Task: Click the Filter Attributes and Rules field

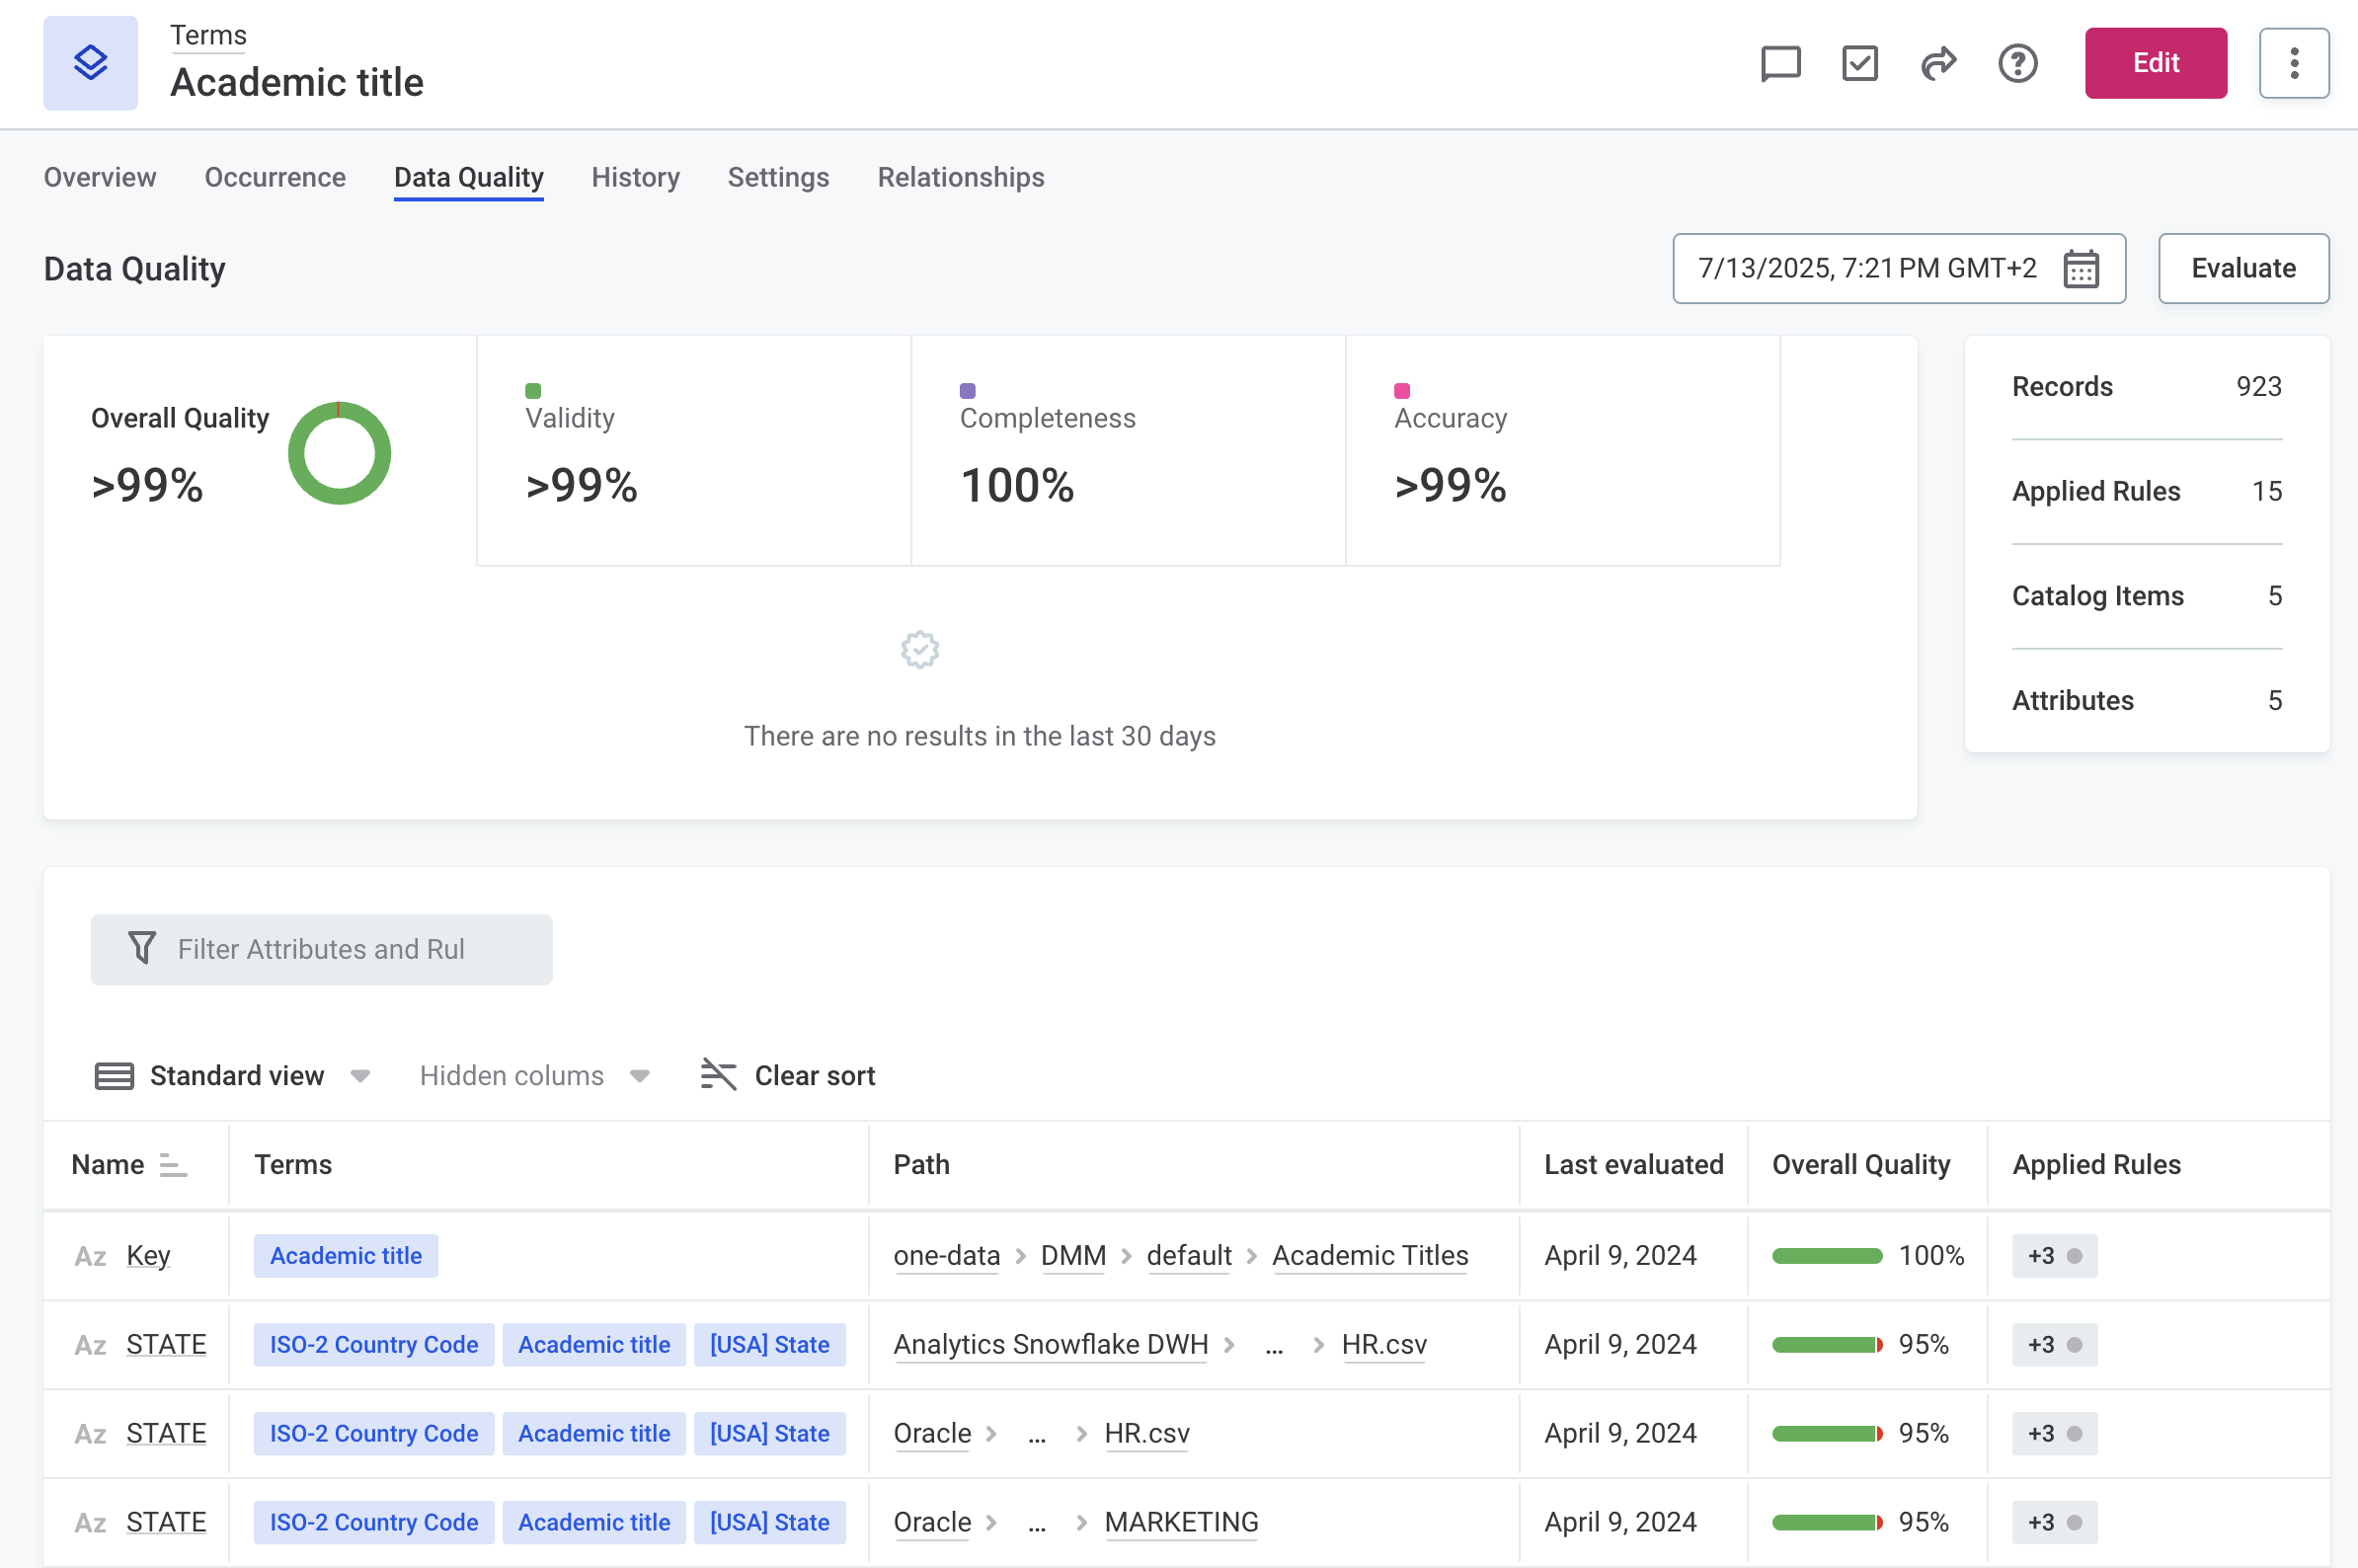Action: click(321, 949)
